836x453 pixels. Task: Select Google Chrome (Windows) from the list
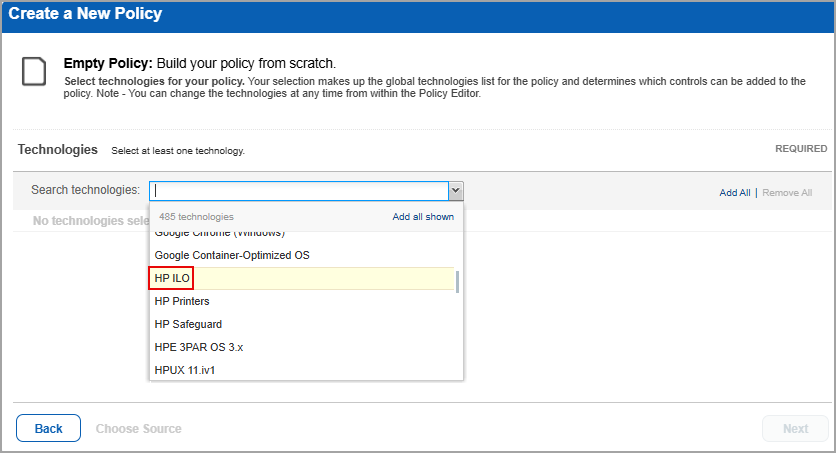220,234
